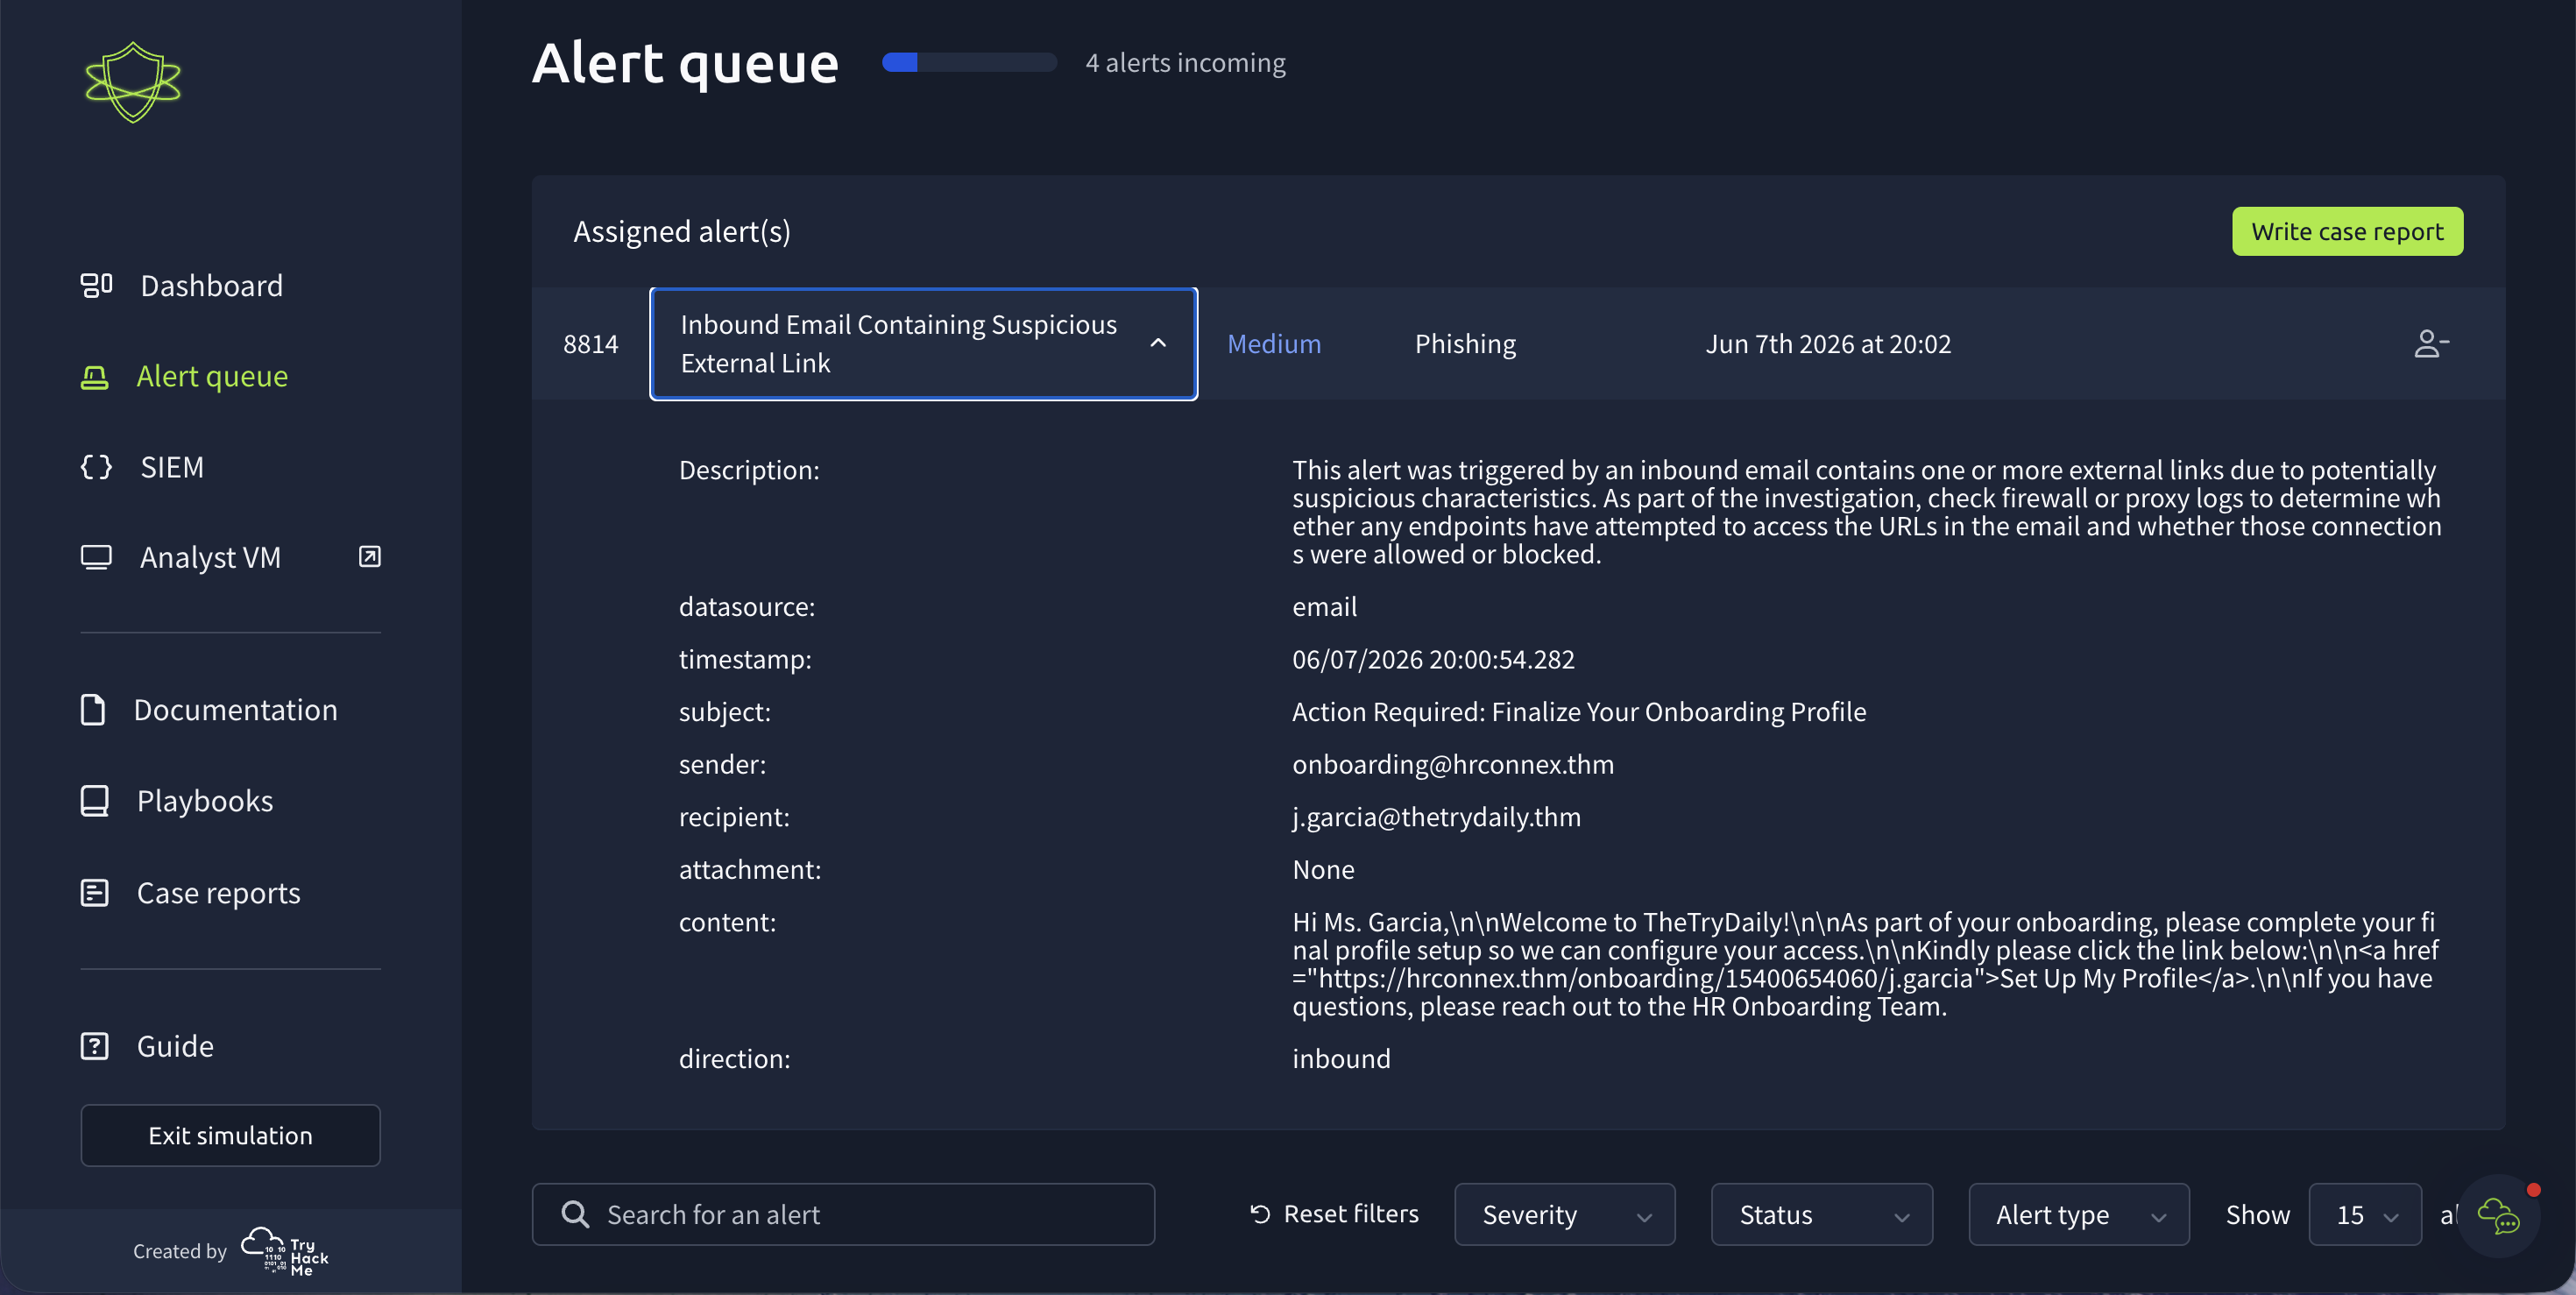Click the Medium severity label

(x=1273, y=344)
